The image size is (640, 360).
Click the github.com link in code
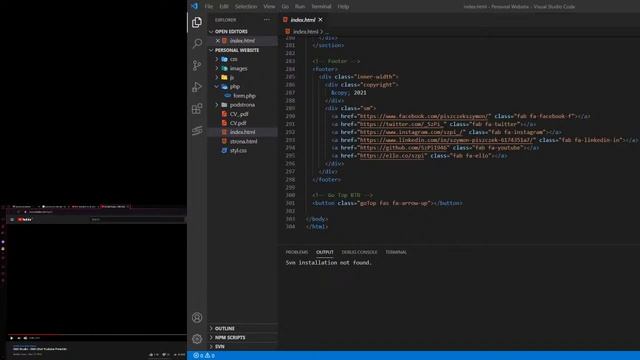(403, 148)
